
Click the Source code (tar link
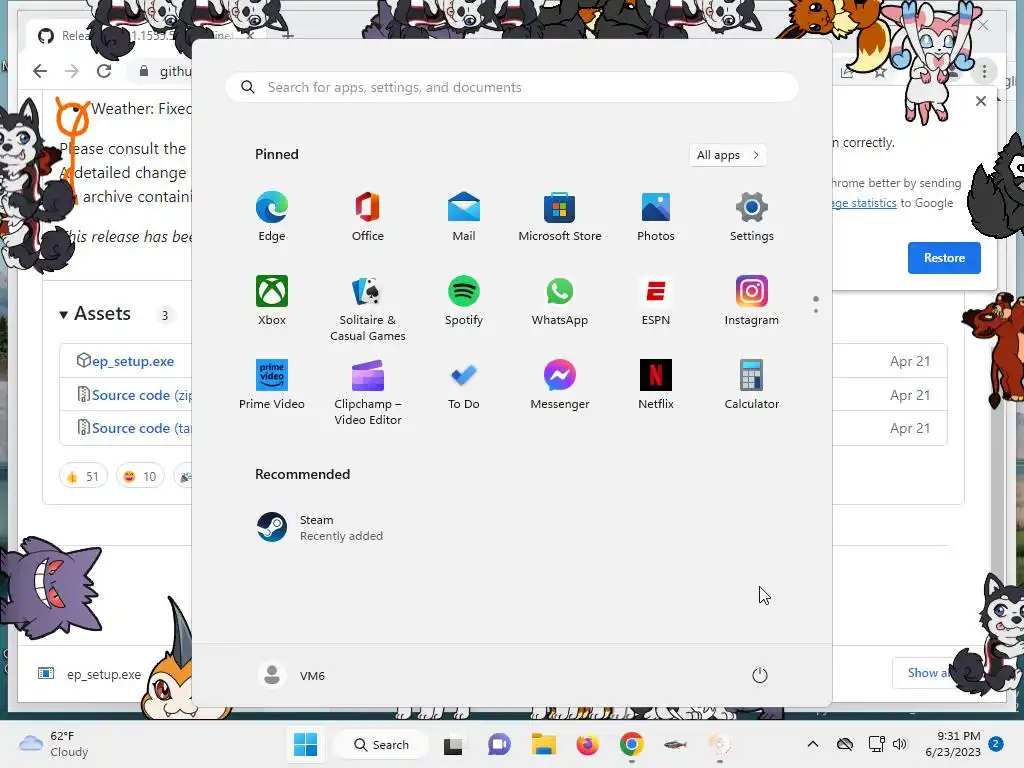142,428
